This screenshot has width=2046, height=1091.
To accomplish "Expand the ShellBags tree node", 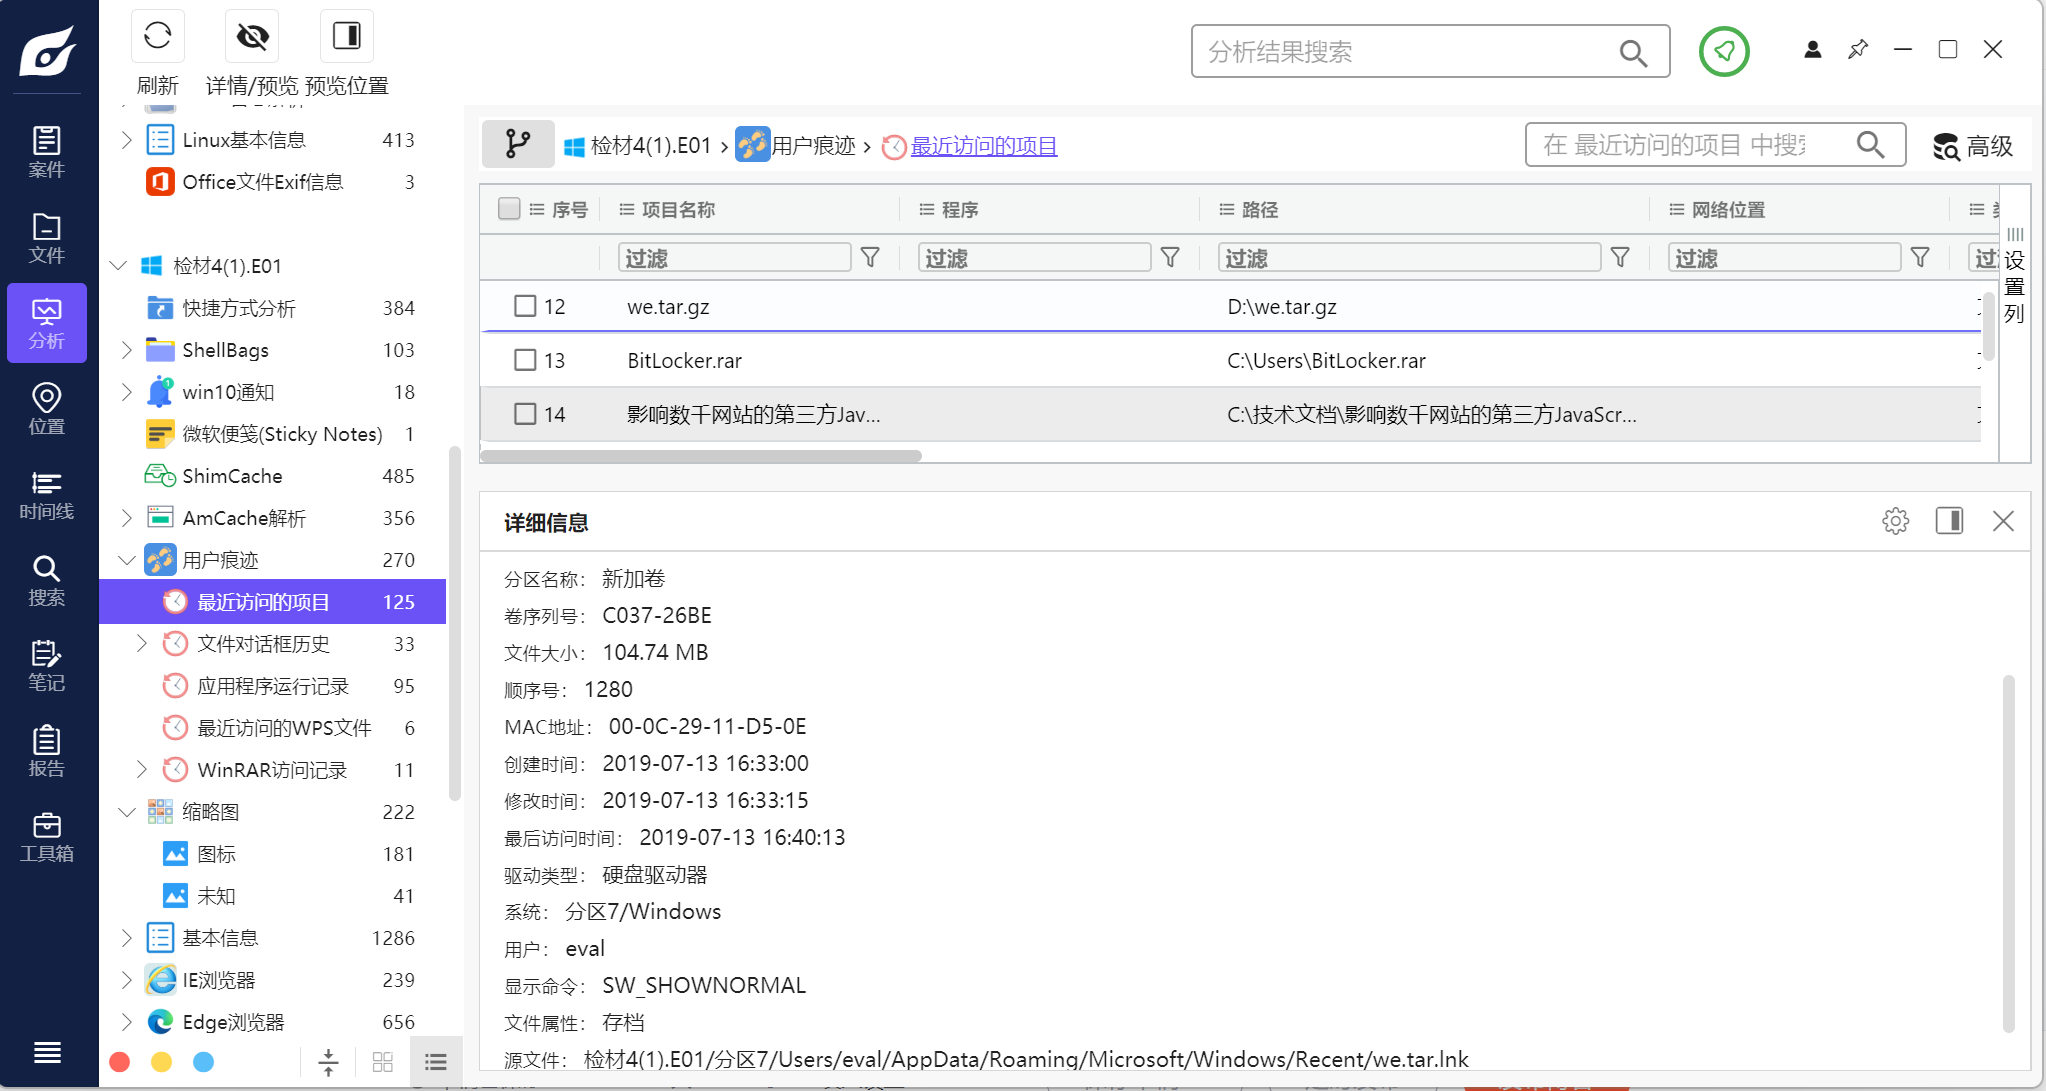I will [126, 350].
